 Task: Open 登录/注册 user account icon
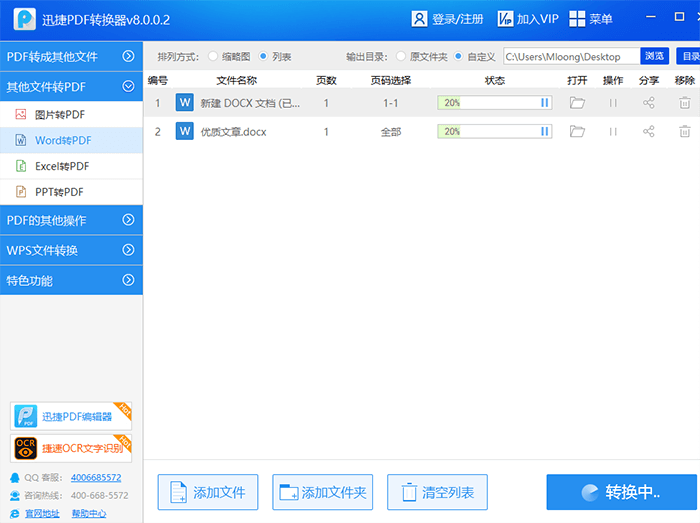tap(419, 19)
